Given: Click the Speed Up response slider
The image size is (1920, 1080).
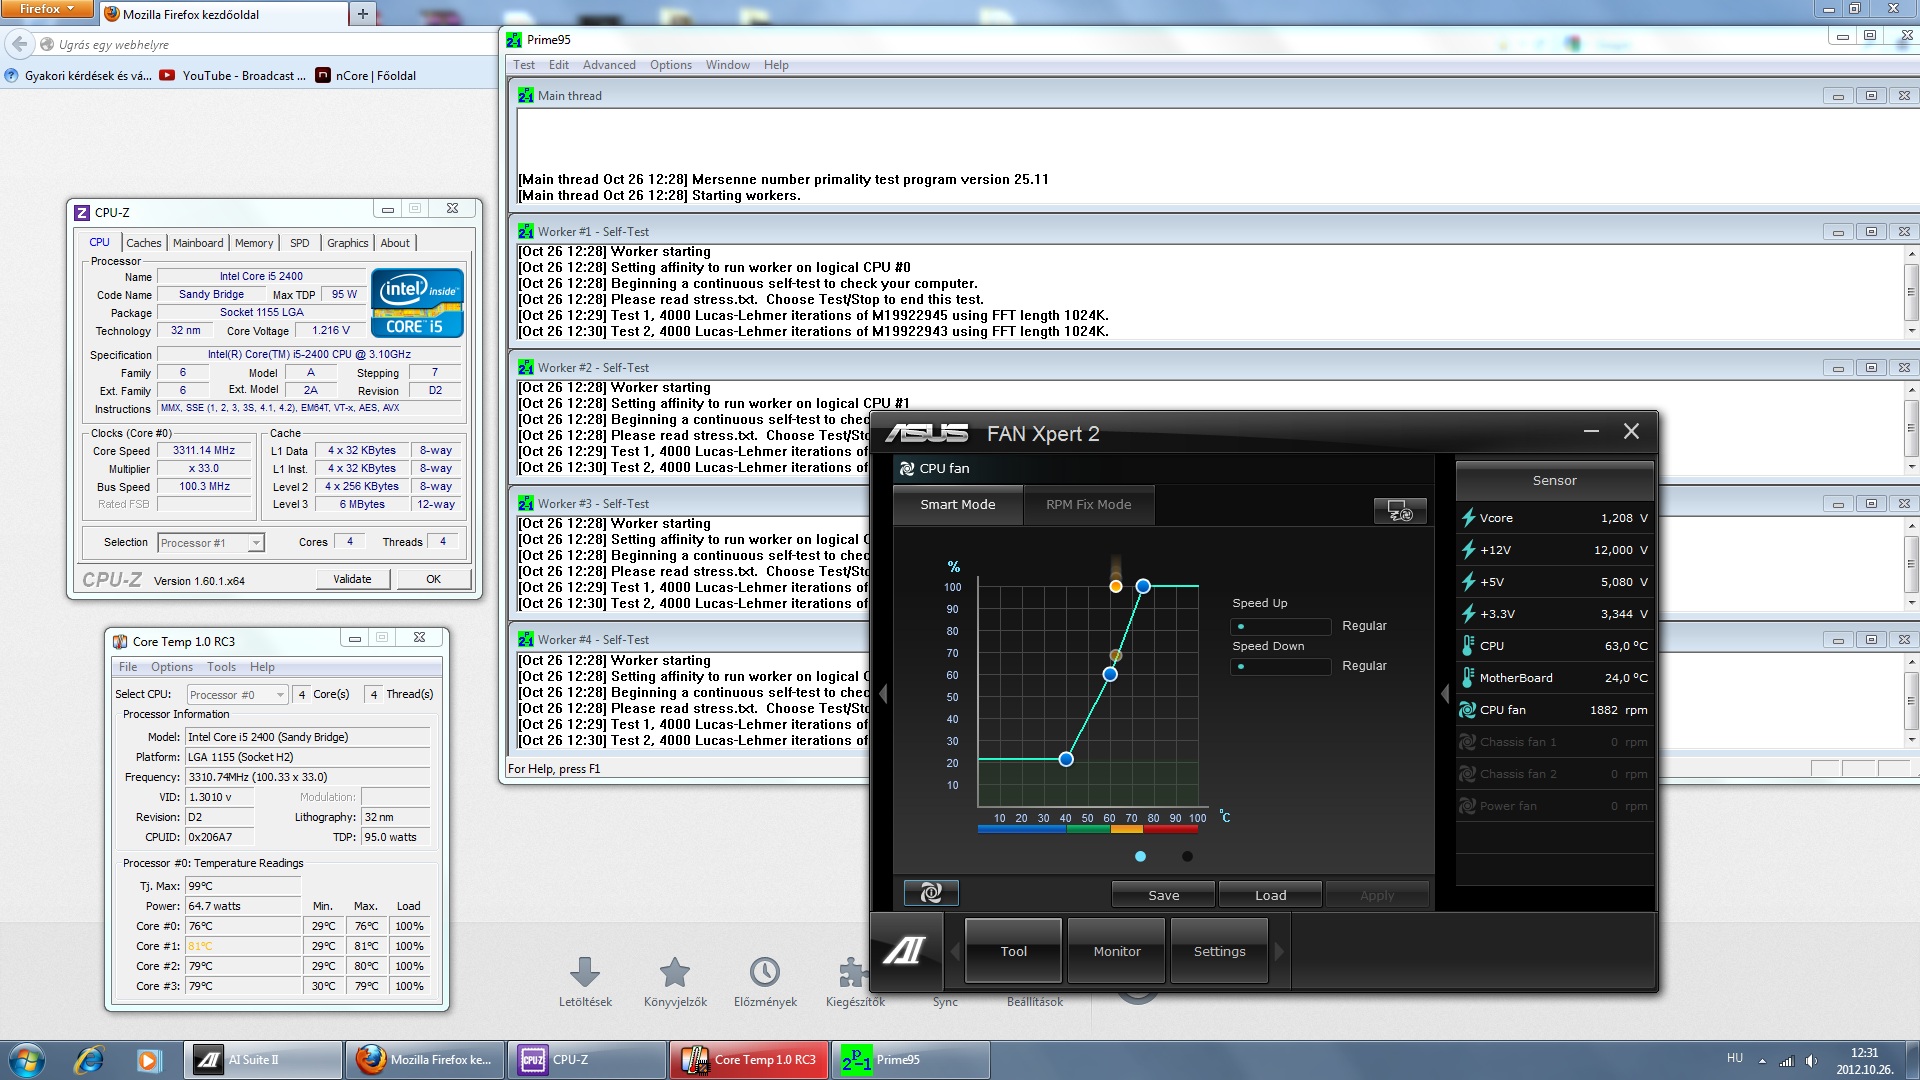Looking at the screenshot, I should (x=1280, y=627).
